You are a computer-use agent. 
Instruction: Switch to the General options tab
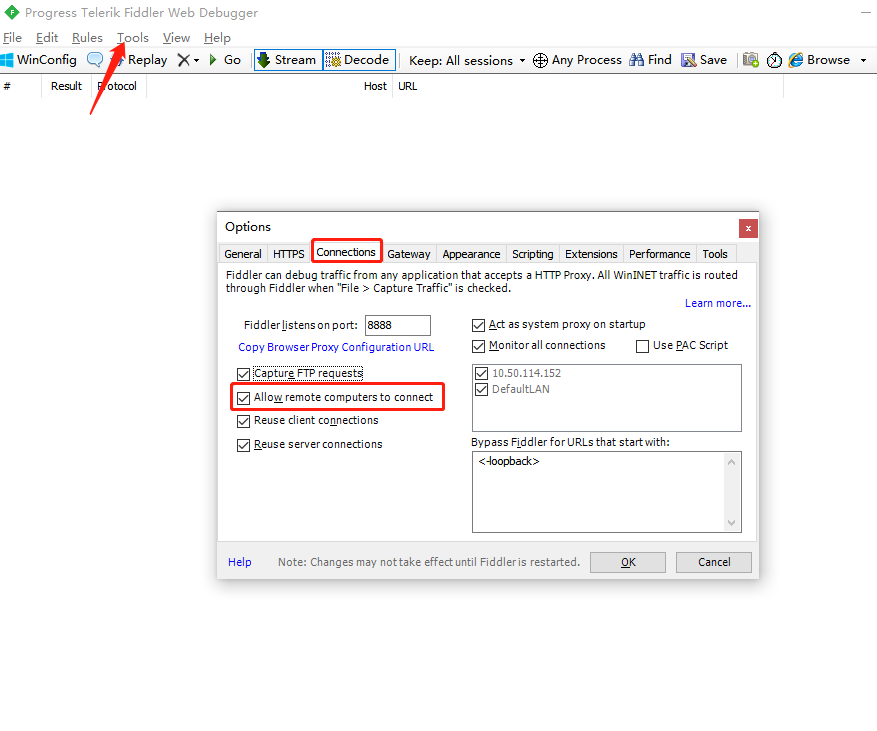[x=243, y=254]
